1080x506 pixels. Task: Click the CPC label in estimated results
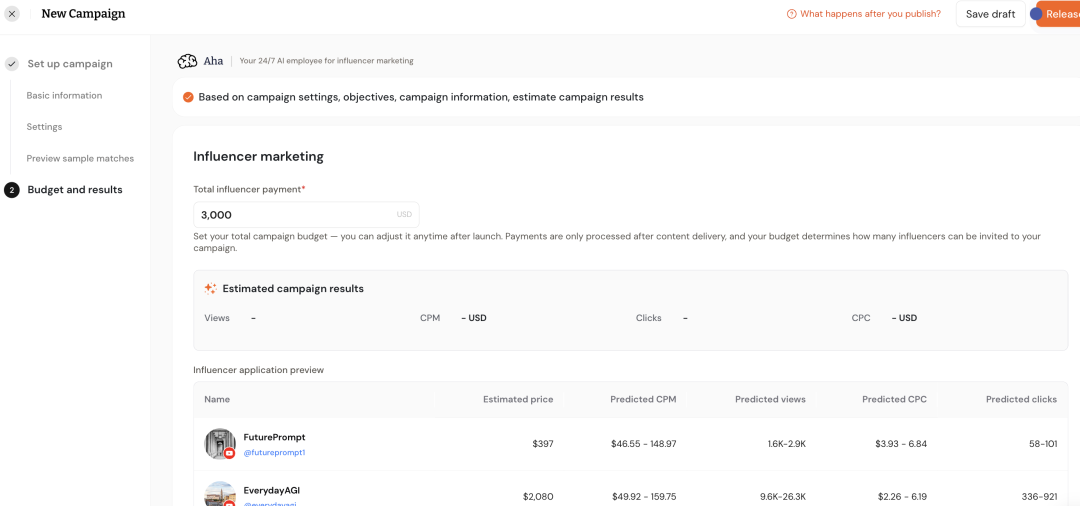[x=861, y=318]
